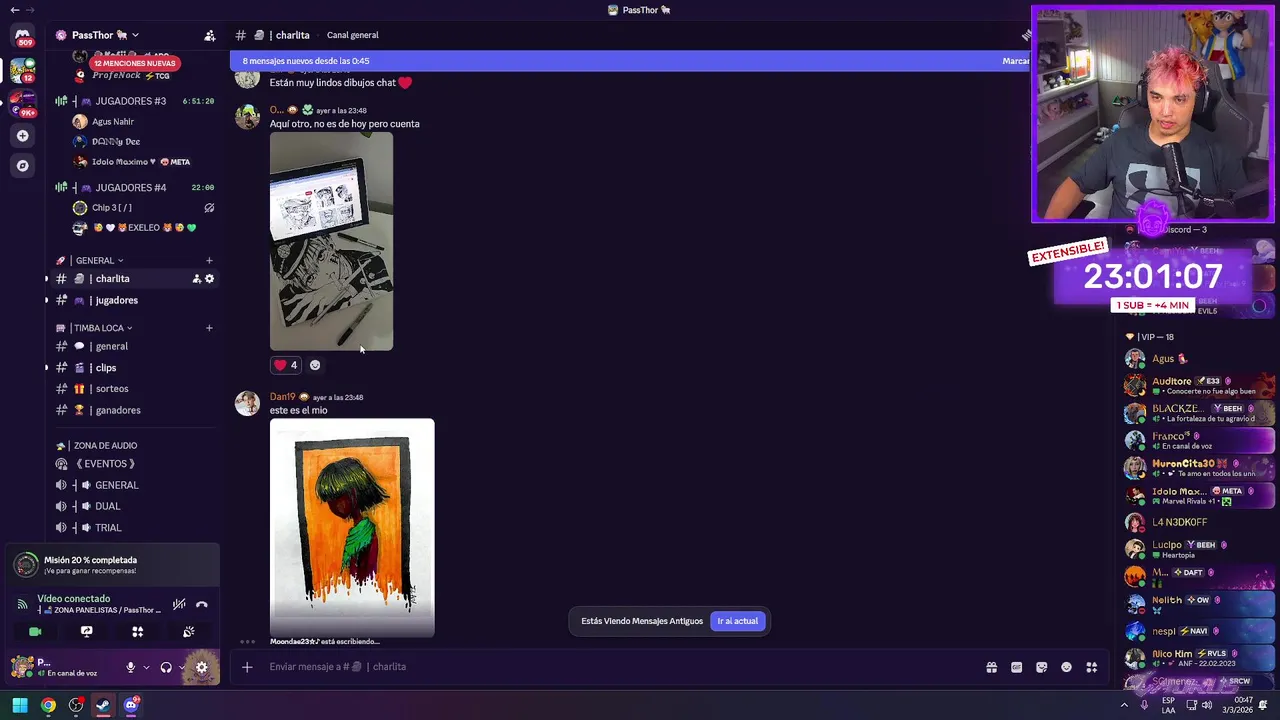Toggle heart reaction with count 4
The width and height of the screenshot is (1280, 720).
click(x=286, y=365)
